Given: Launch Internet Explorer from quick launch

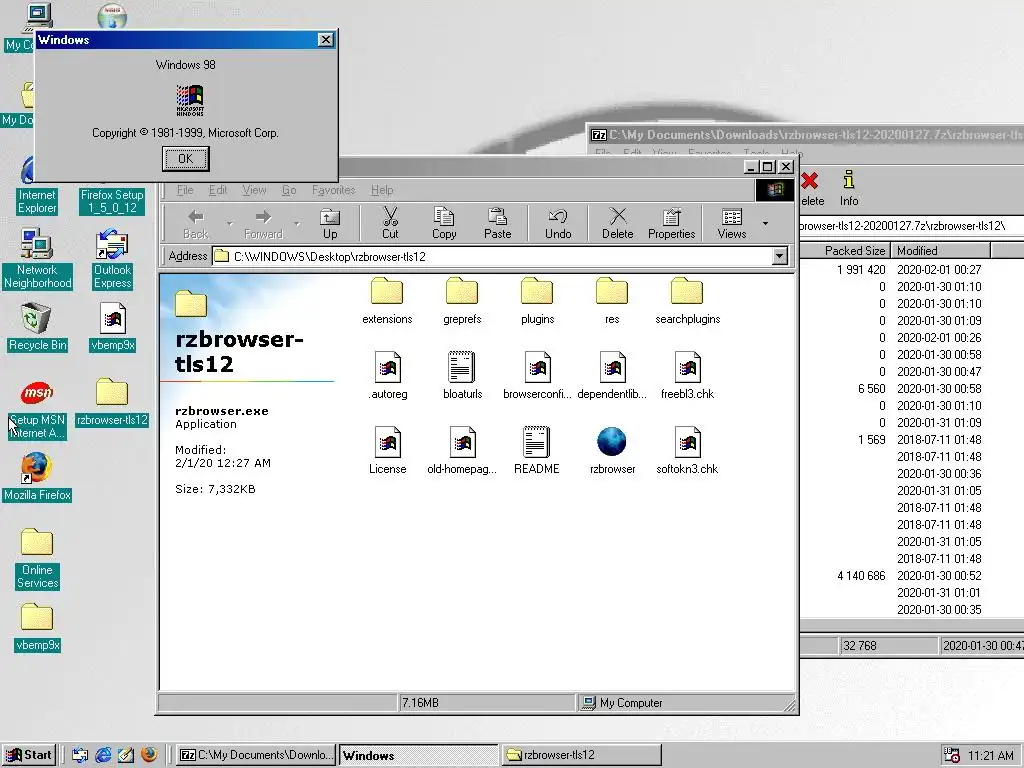Looking at the screenshot, I should [103, 755].
